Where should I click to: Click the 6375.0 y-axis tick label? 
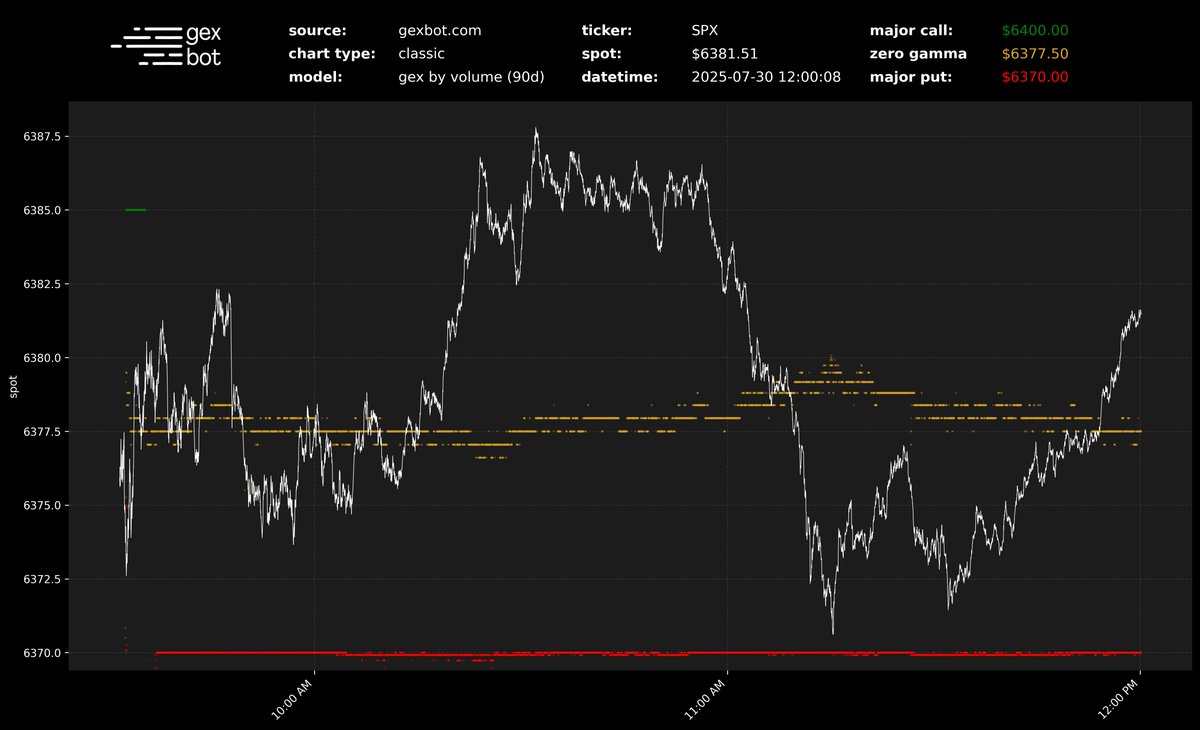point(43,506)
